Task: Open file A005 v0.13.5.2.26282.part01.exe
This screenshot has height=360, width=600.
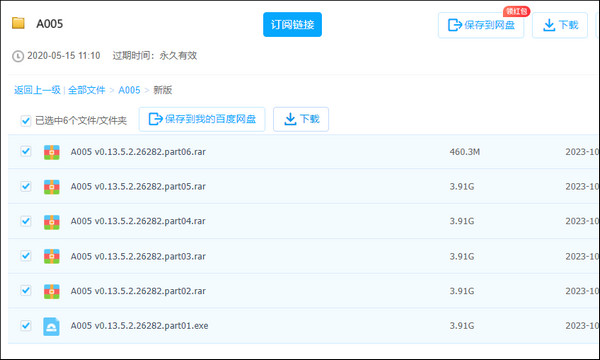Action: (140, 326)
